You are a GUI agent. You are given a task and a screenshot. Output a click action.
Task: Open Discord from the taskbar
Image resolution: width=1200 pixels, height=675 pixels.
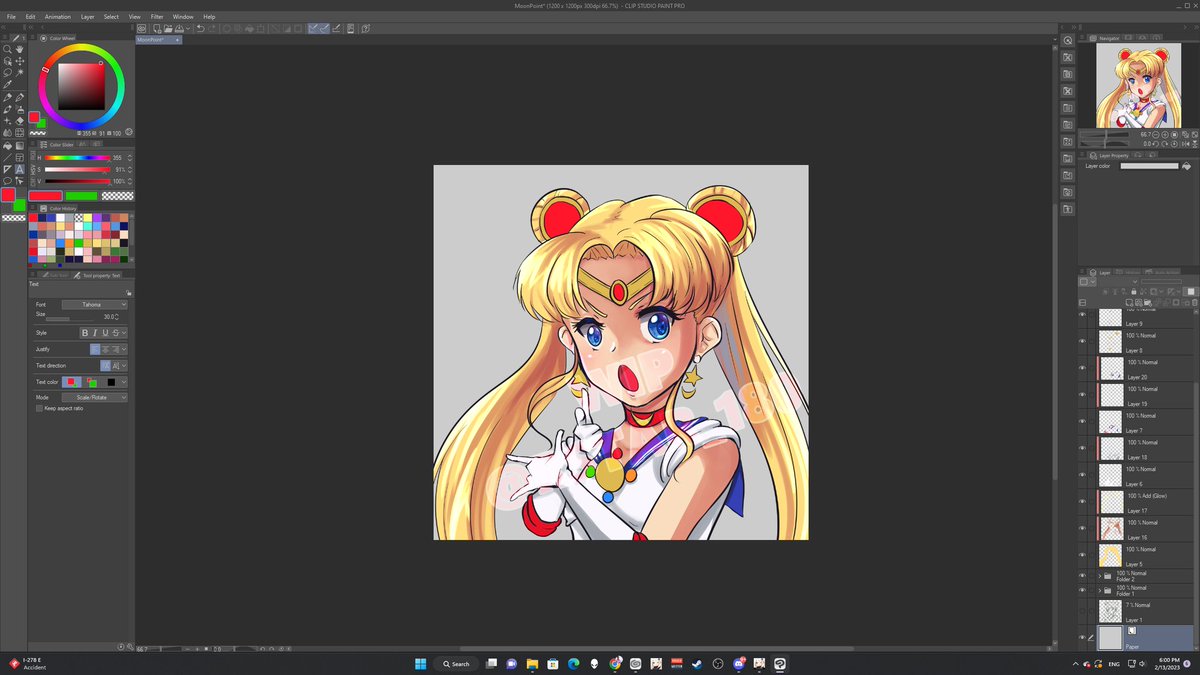pyautogui.click(x=740, y=663)
